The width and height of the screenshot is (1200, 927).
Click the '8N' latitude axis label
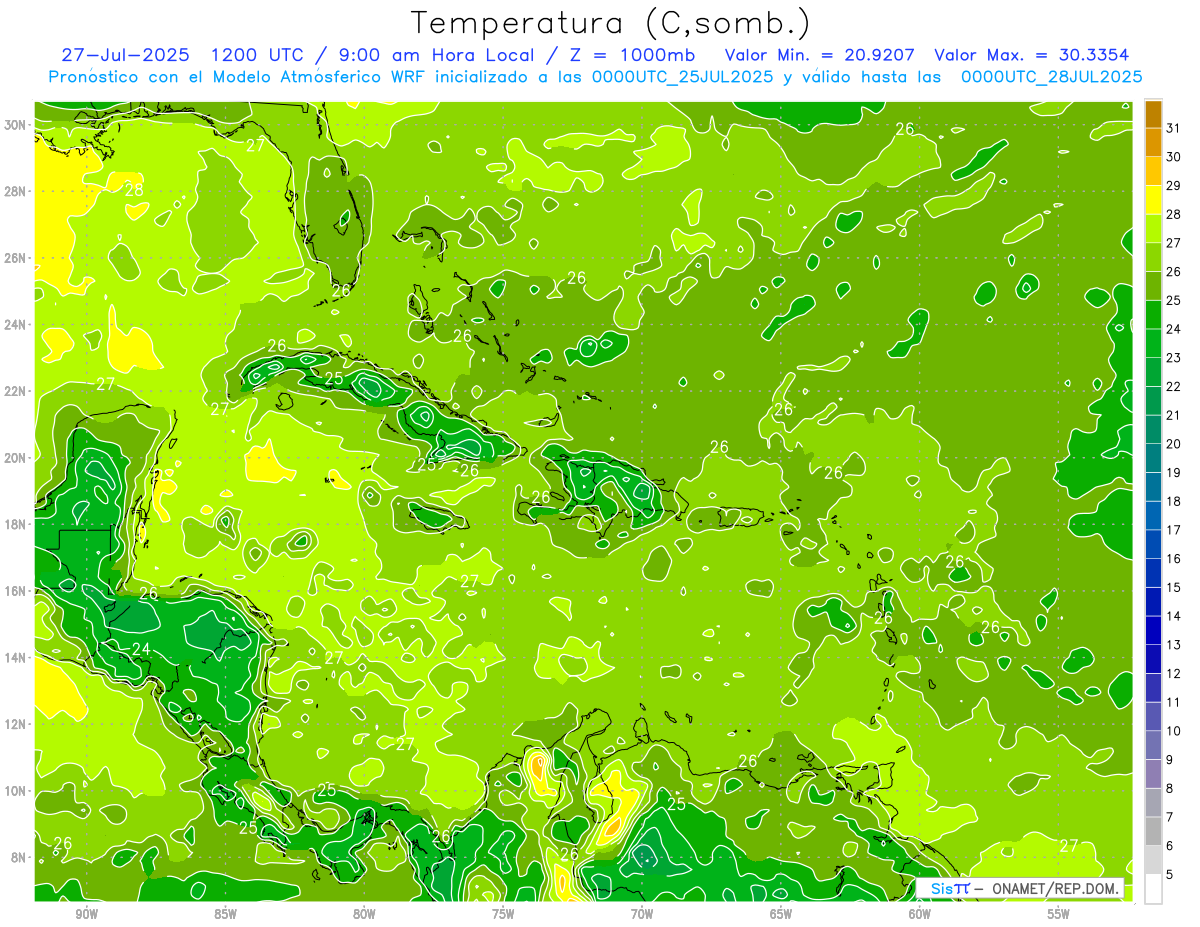click(x=19, y=858)
